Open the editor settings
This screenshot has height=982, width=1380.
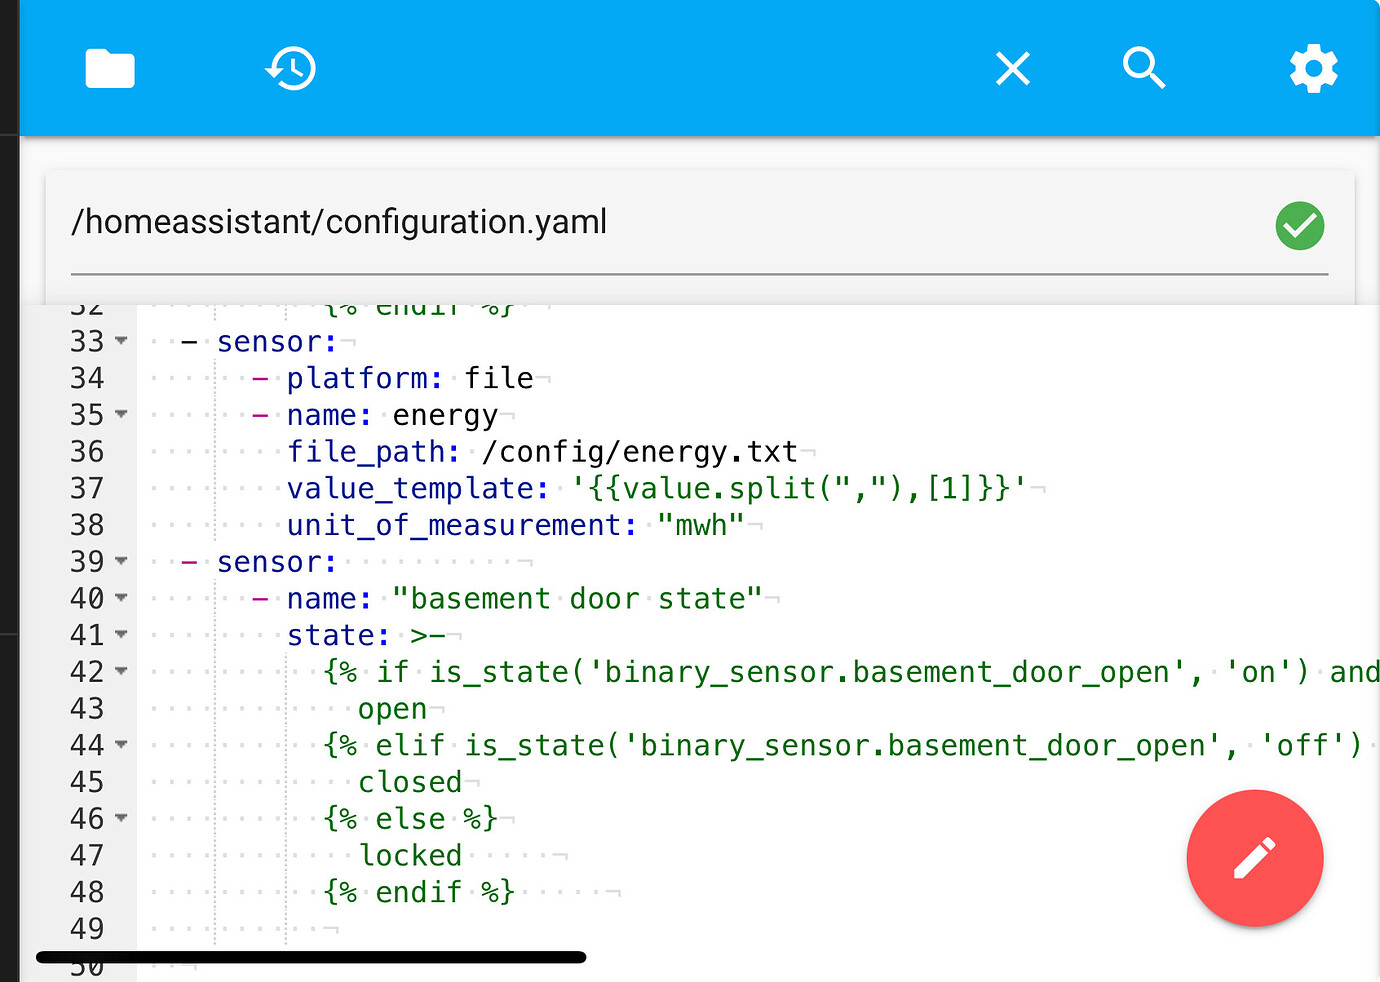(x=1313, y=68)
